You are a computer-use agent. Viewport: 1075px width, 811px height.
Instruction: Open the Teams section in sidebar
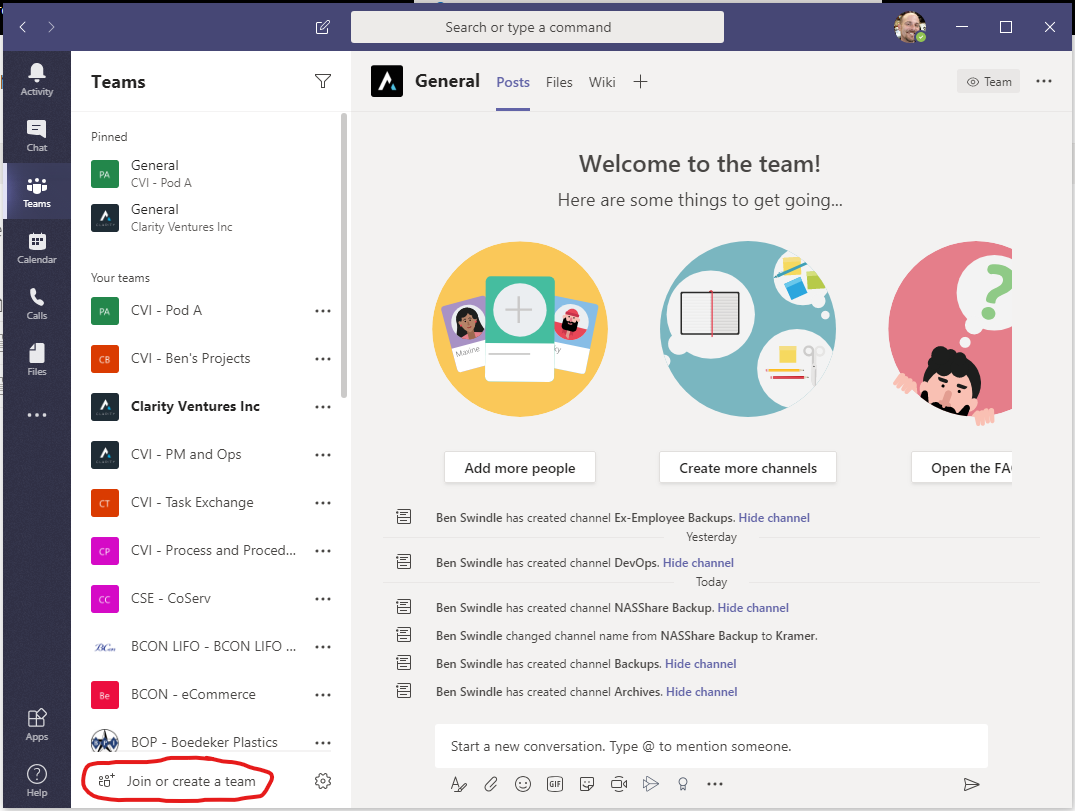(36, 191)
